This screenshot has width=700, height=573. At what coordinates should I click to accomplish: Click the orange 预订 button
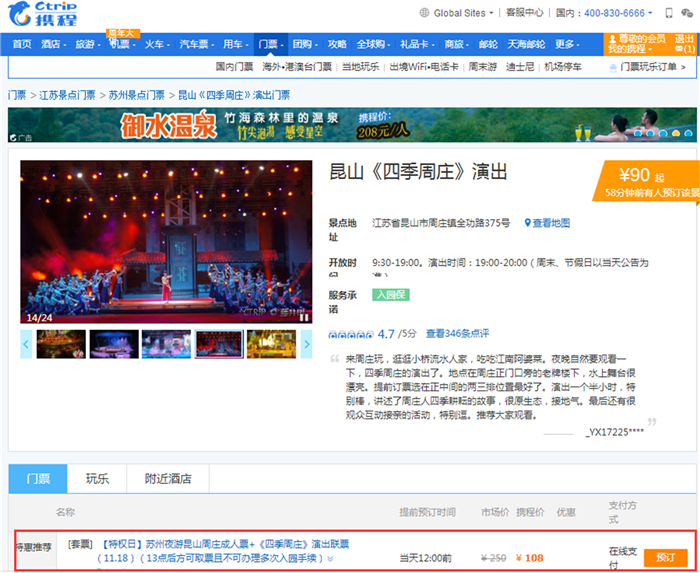coord(664,557)
